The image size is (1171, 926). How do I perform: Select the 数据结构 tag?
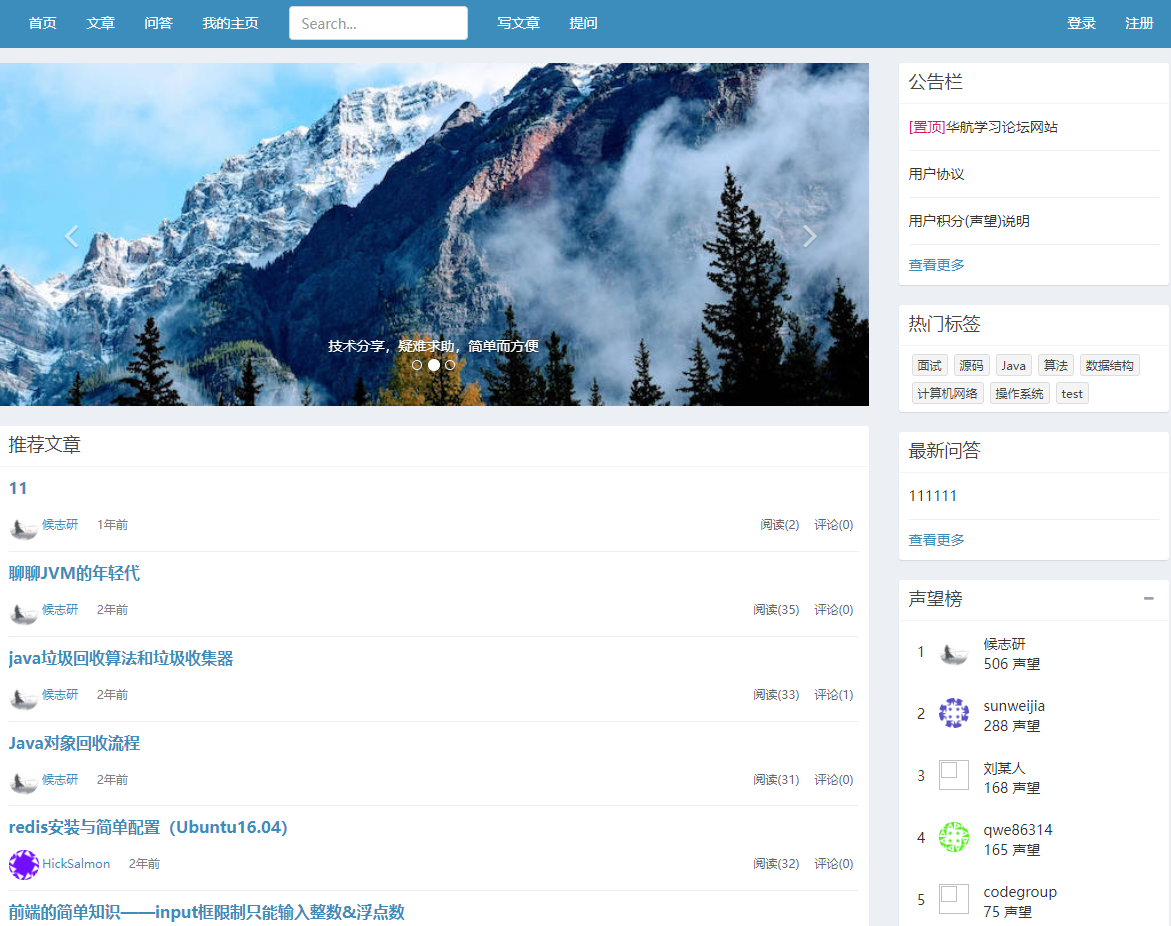click(1109, 365)
